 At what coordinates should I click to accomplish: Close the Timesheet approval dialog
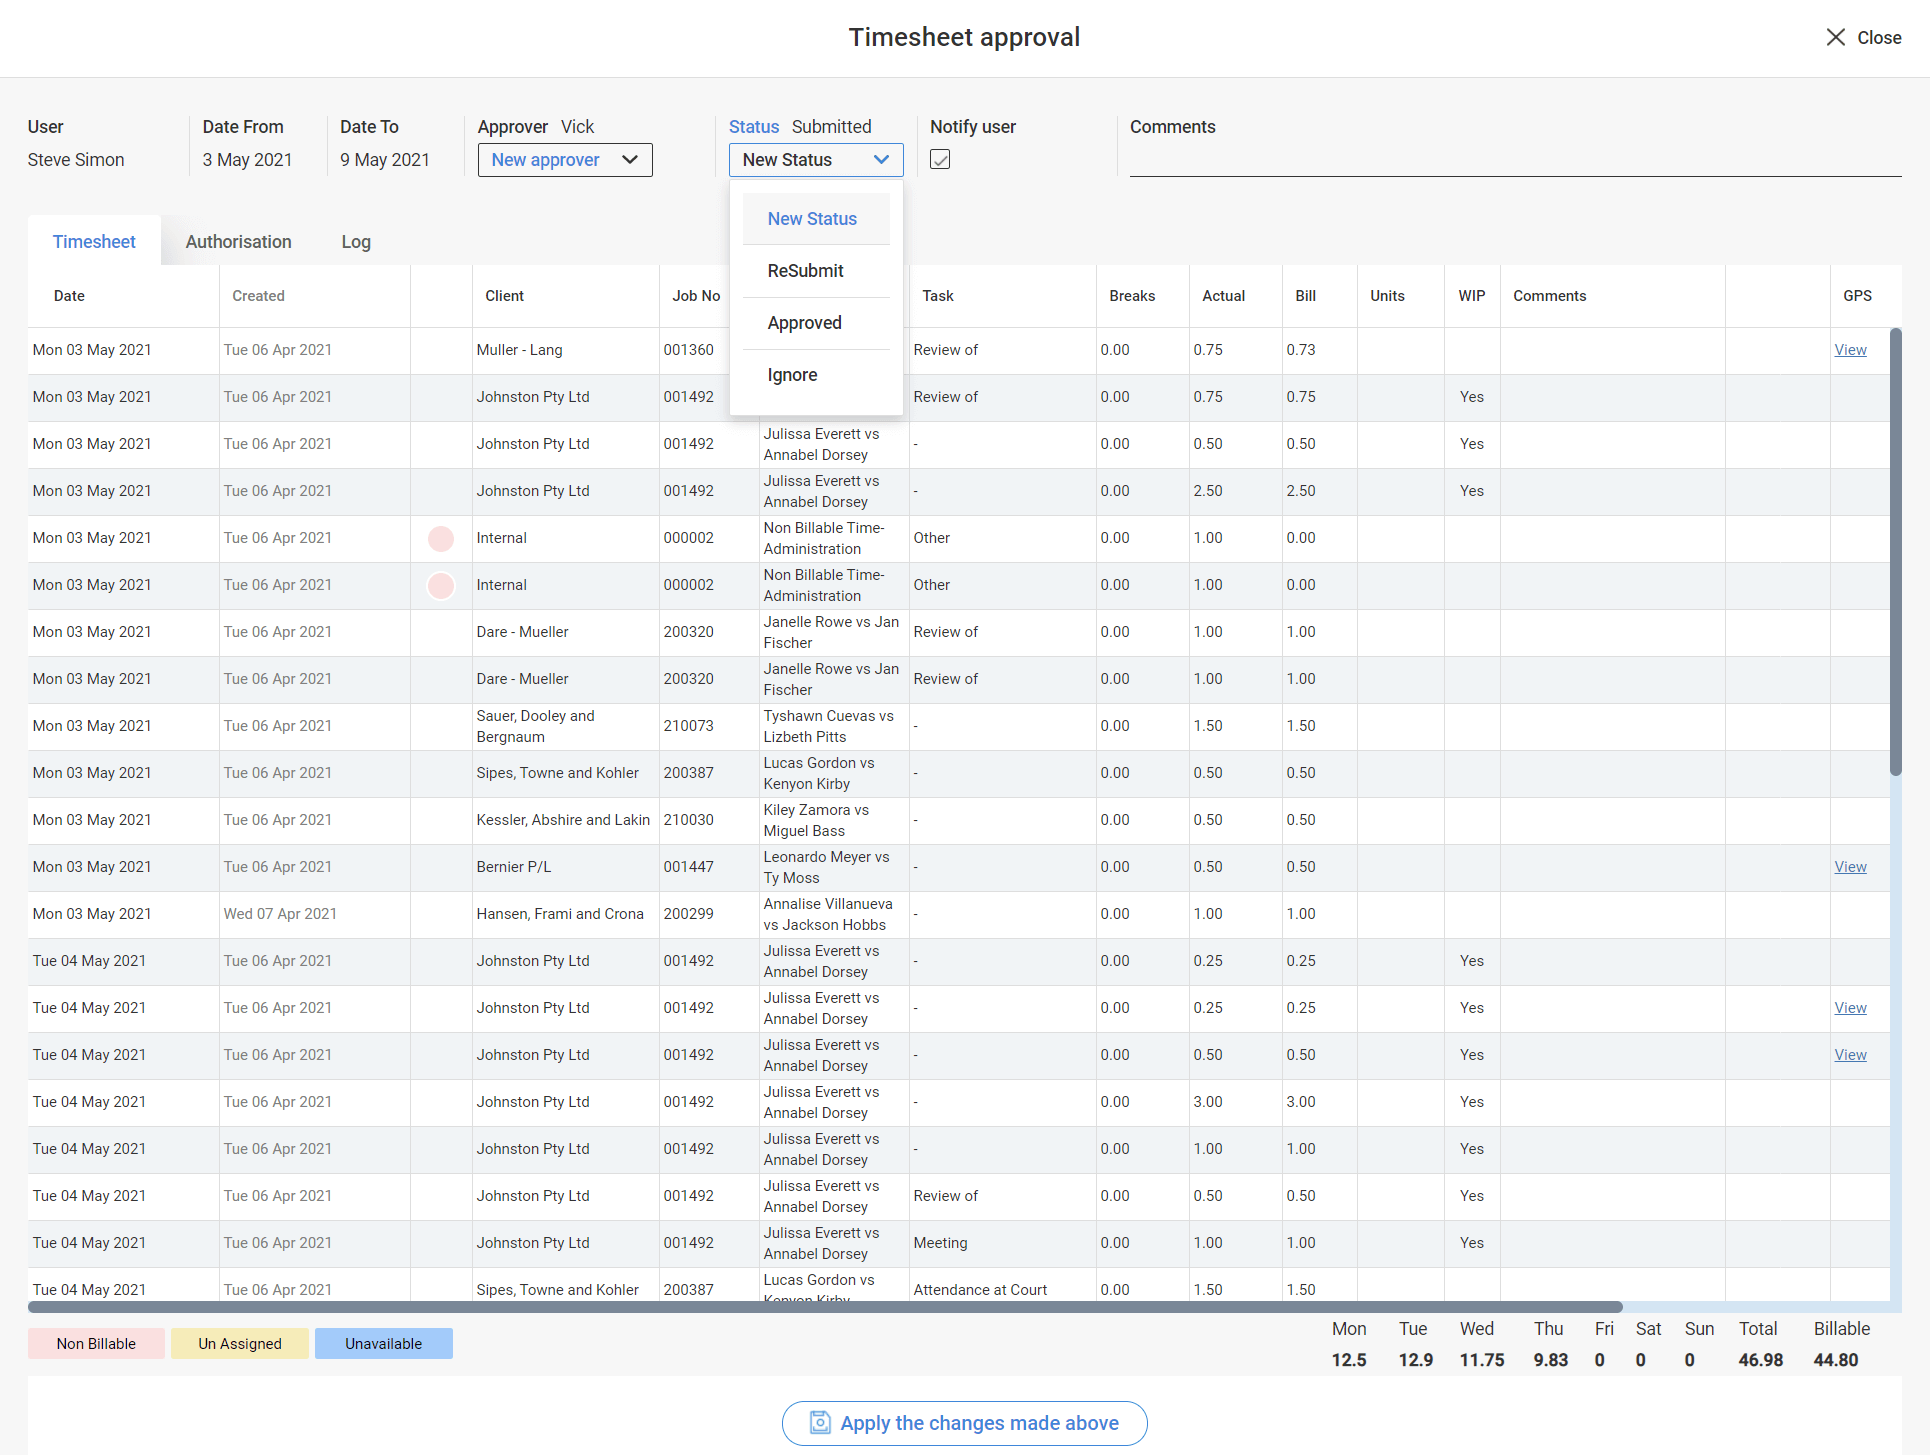(1863, 37)
